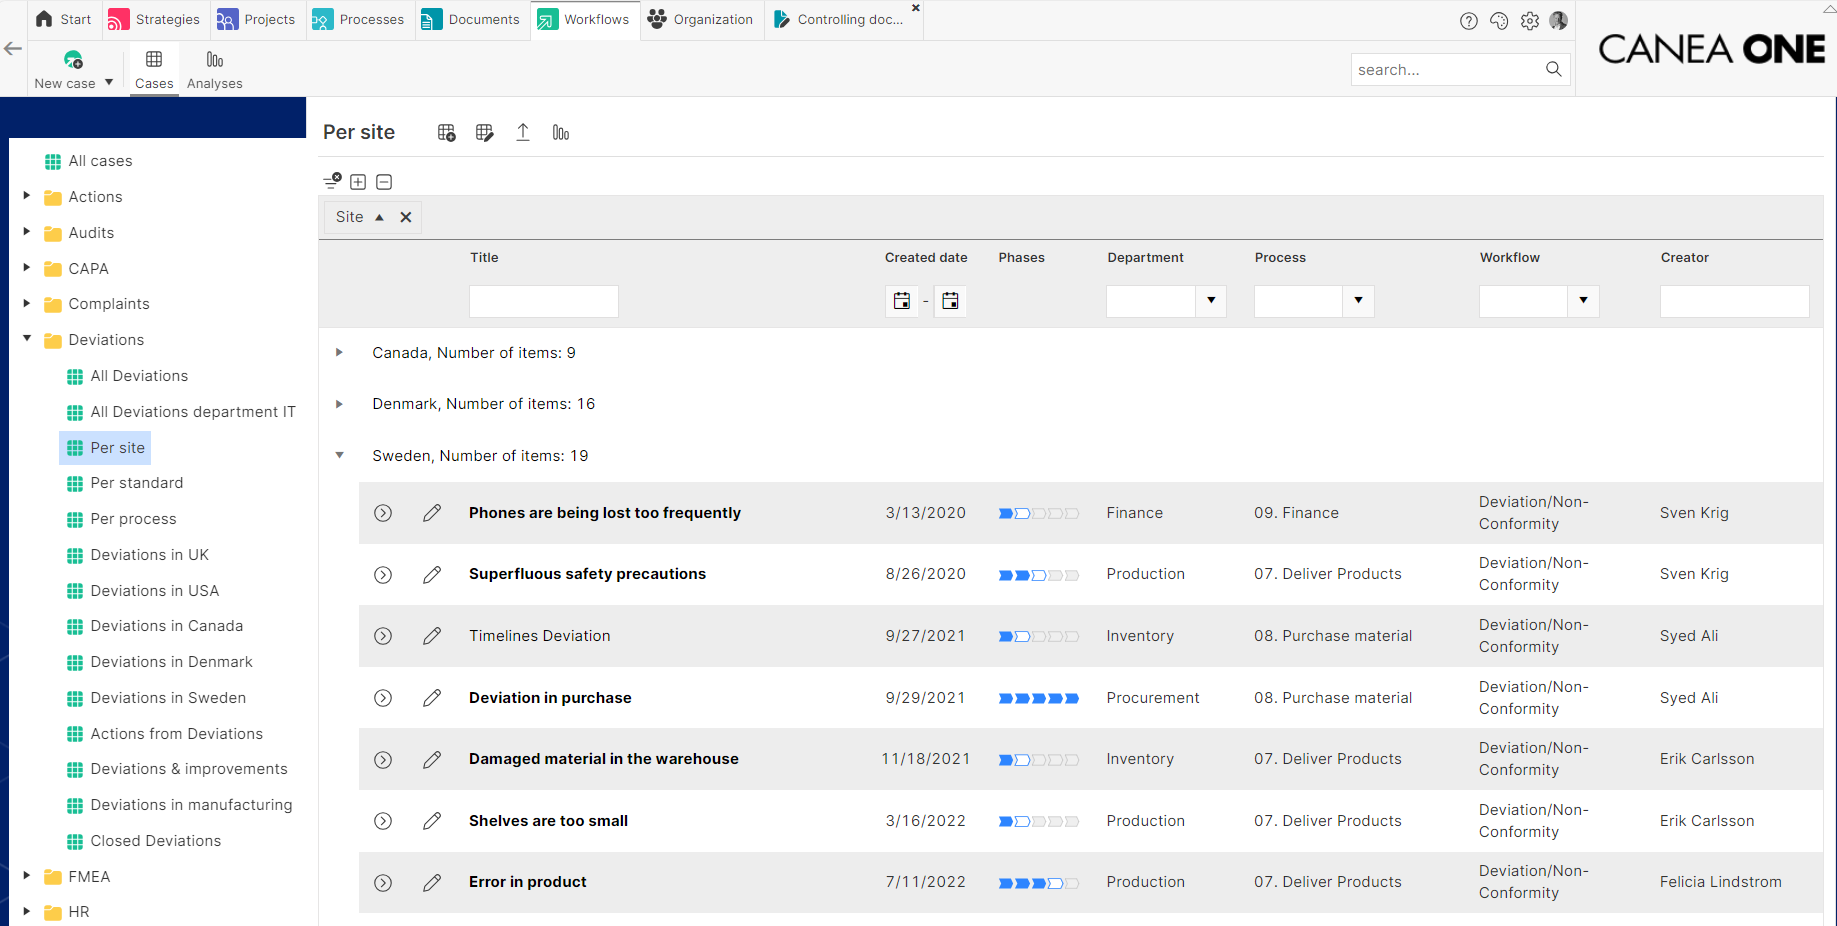1837x926 pixels.
Task: Click phase progress bar of Superfluous safety precautions
Action: 1039,575
